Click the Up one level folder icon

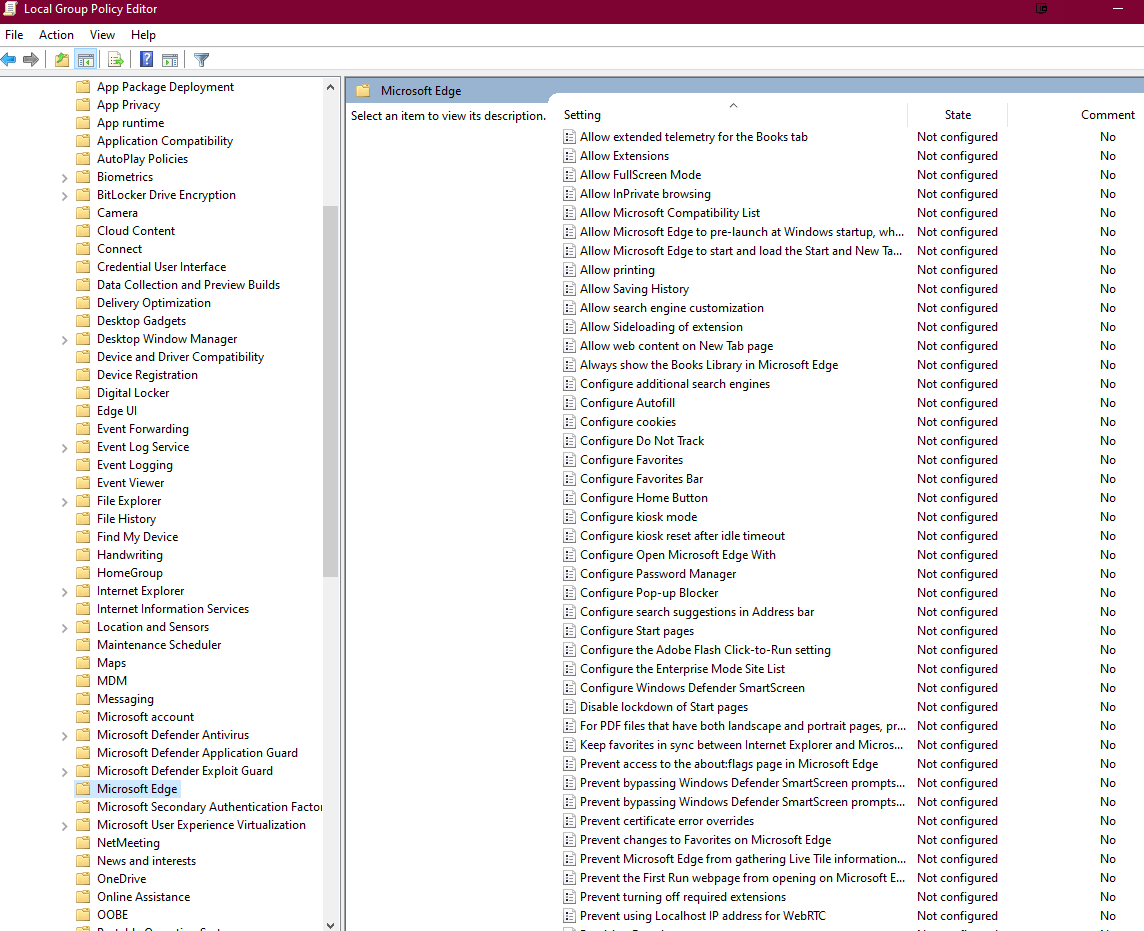click(62, 60)
